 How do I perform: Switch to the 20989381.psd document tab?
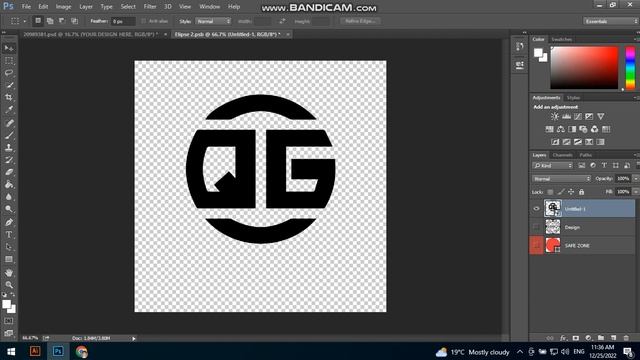pyautogui.click(x=90, y=35)
